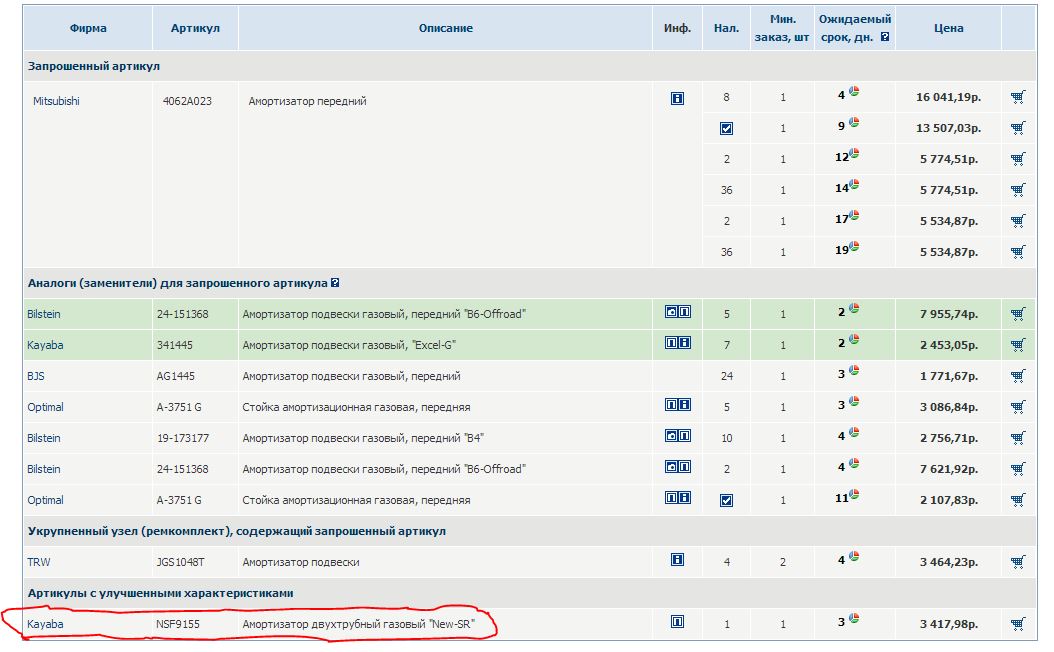
Task: Open info icon in Kayaba NSF9155 row
Action: click(x=678, y=622)
